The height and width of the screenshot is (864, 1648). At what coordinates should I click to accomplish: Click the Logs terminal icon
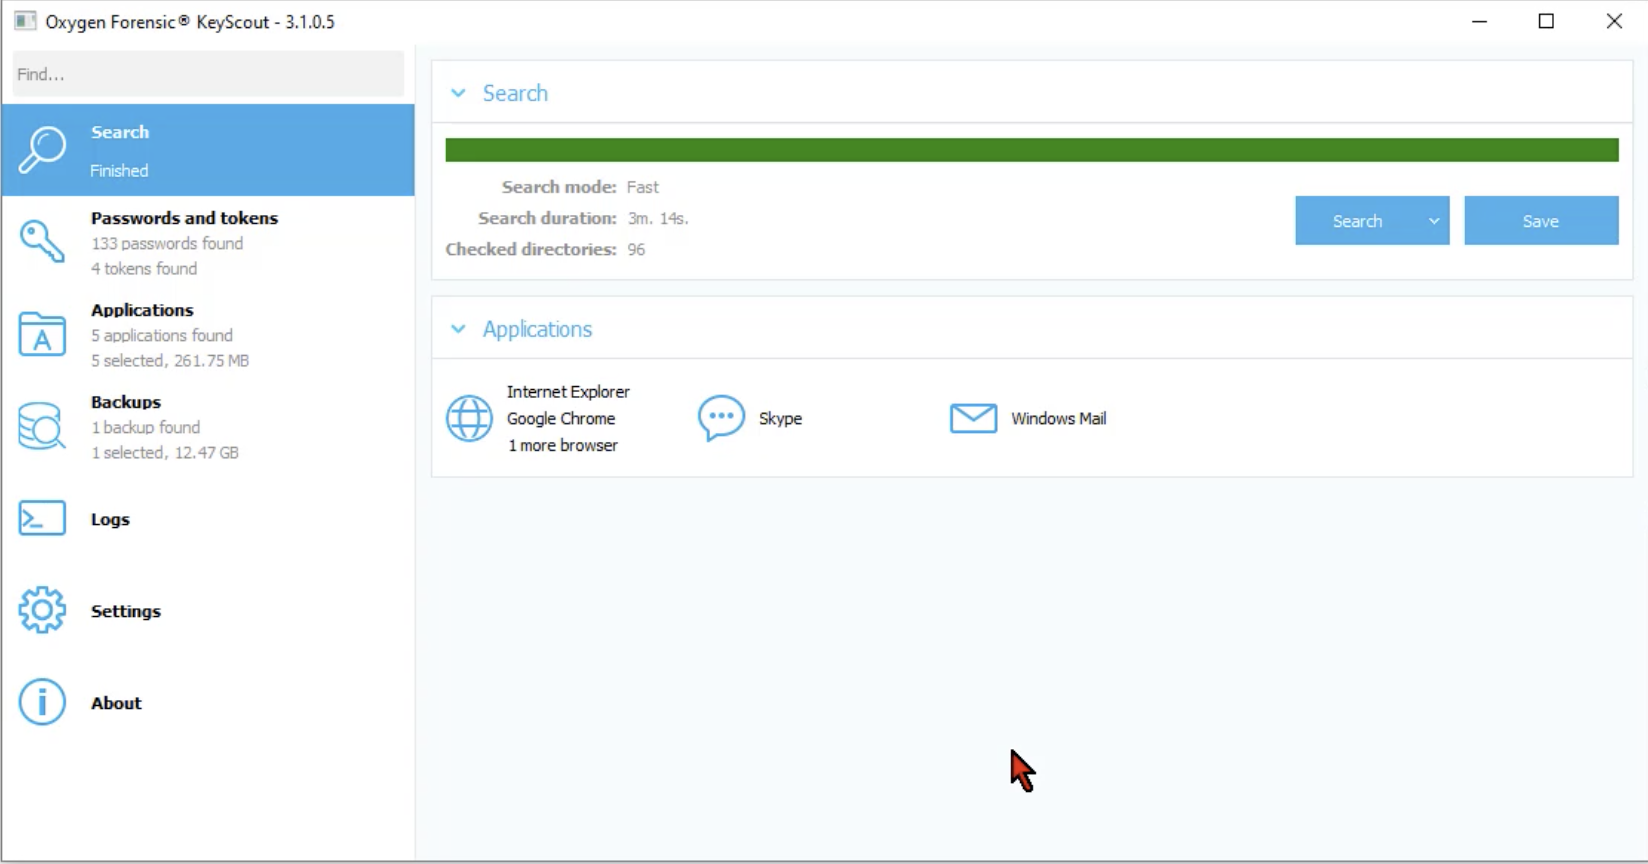coord(42,518)
